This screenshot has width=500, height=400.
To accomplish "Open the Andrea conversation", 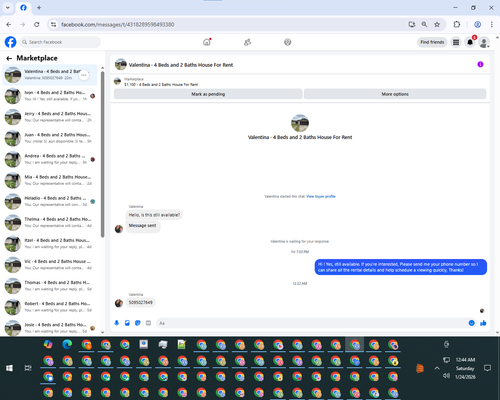I will click(x=50, y=159).
